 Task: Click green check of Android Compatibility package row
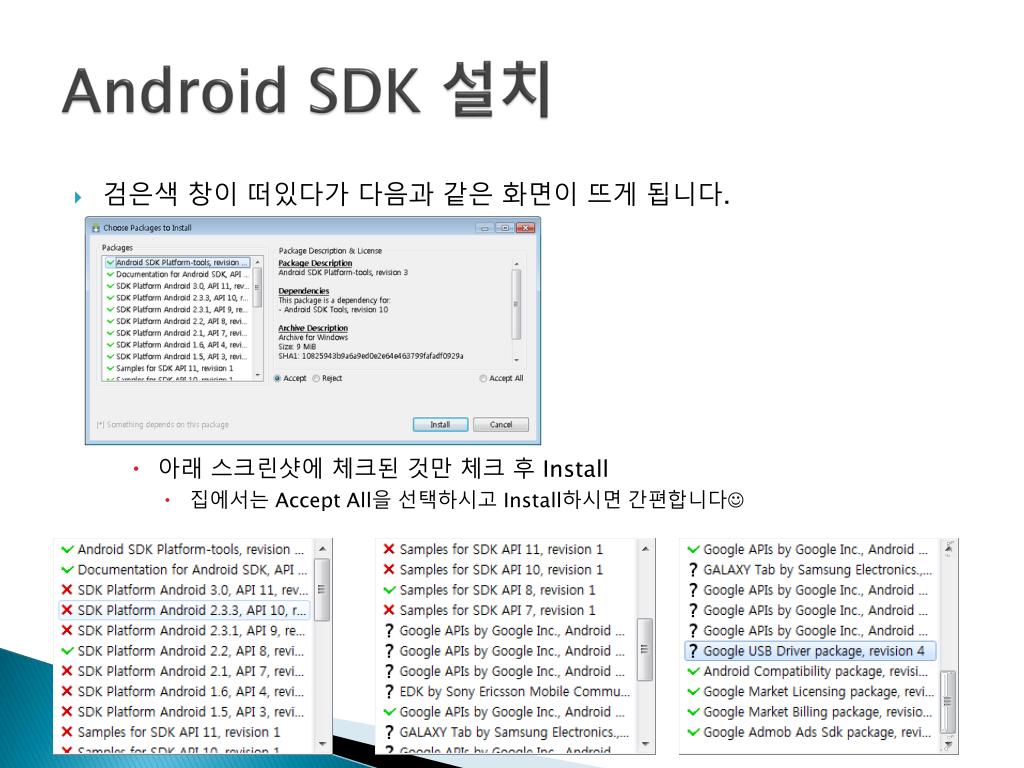tap(693, 671)
